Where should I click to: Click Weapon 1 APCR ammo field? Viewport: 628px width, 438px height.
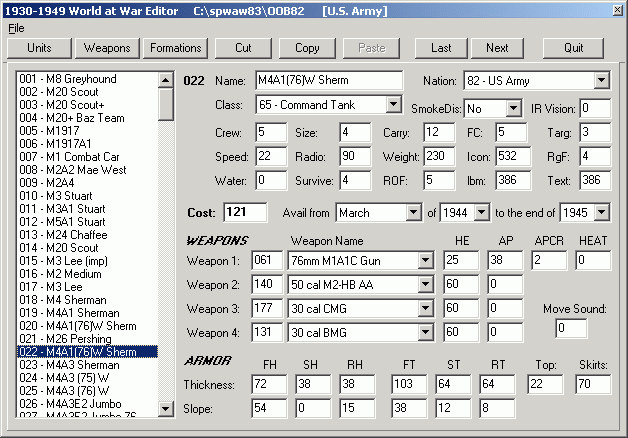click(x=549, y=261)
